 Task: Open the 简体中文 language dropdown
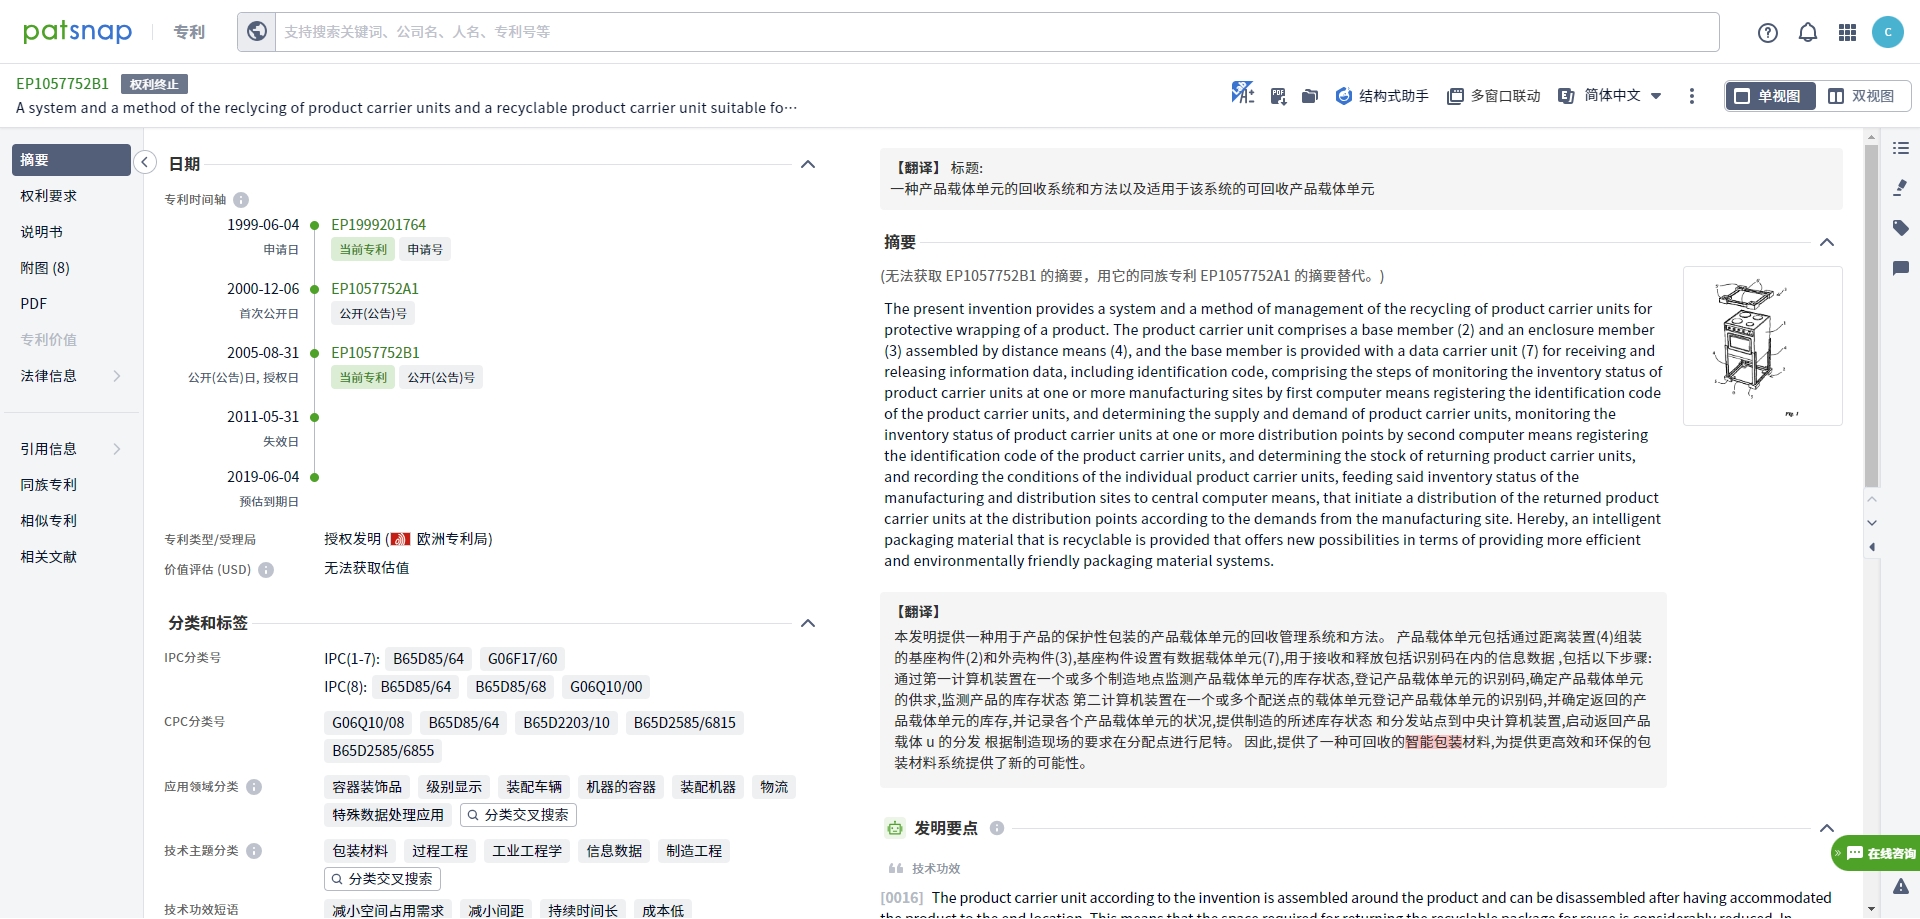pos(1610,96)
